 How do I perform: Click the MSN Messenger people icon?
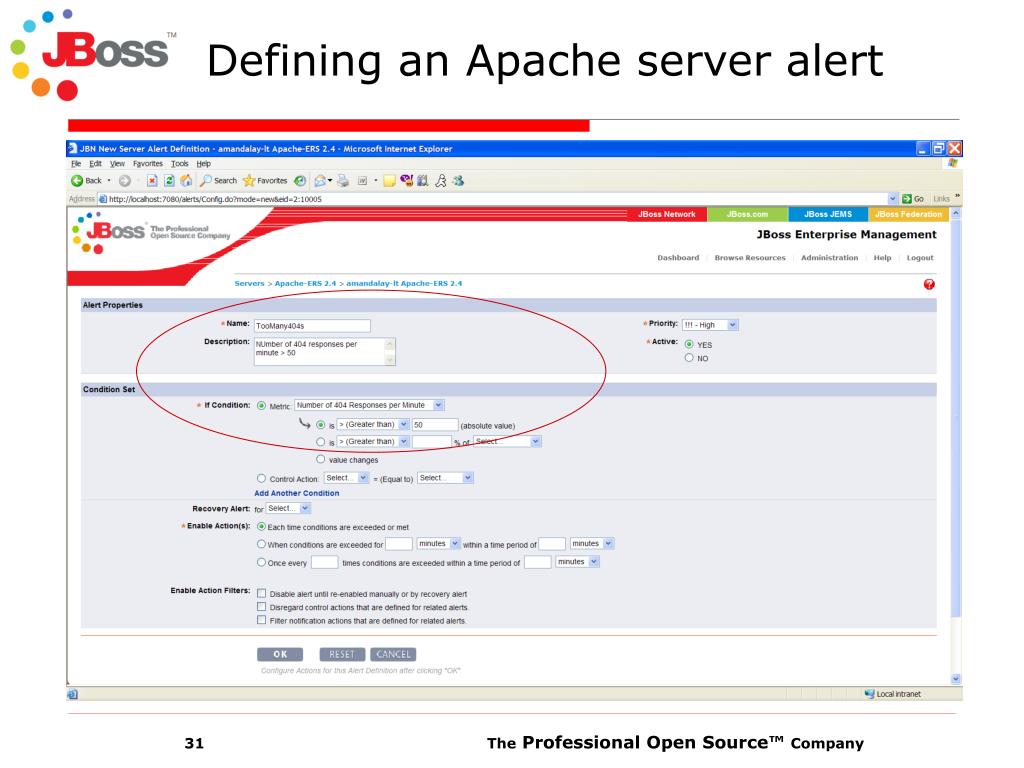pos(458,181)
